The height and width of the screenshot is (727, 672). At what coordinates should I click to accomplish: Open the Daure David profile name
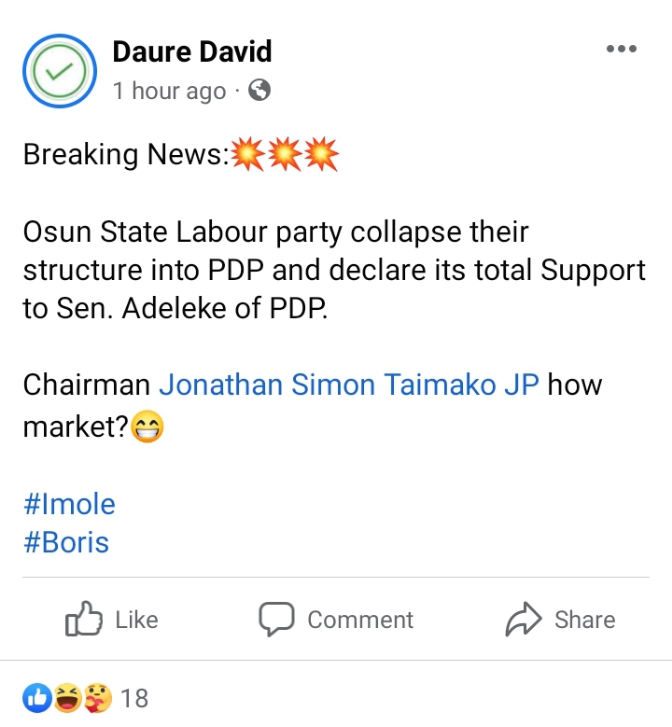pos(192,51)
